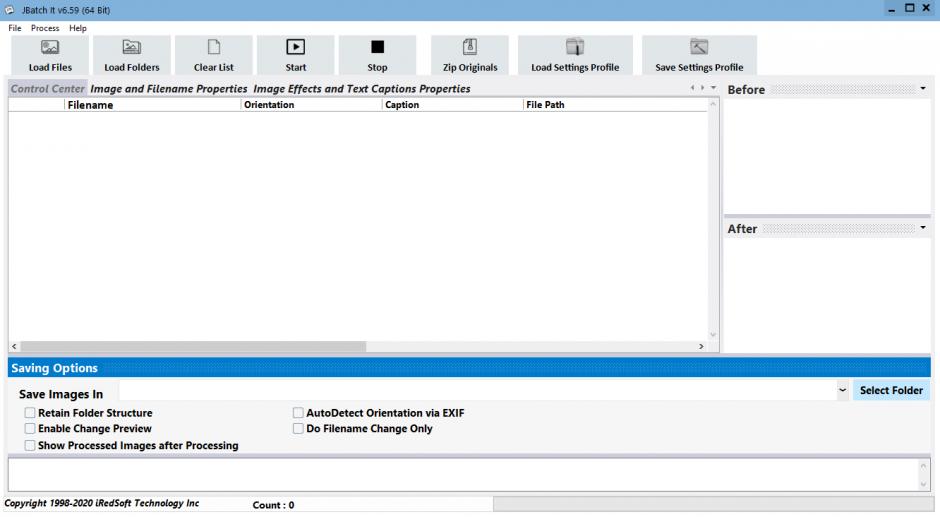Stop processing with the black square icon

[x=377, y=47]
